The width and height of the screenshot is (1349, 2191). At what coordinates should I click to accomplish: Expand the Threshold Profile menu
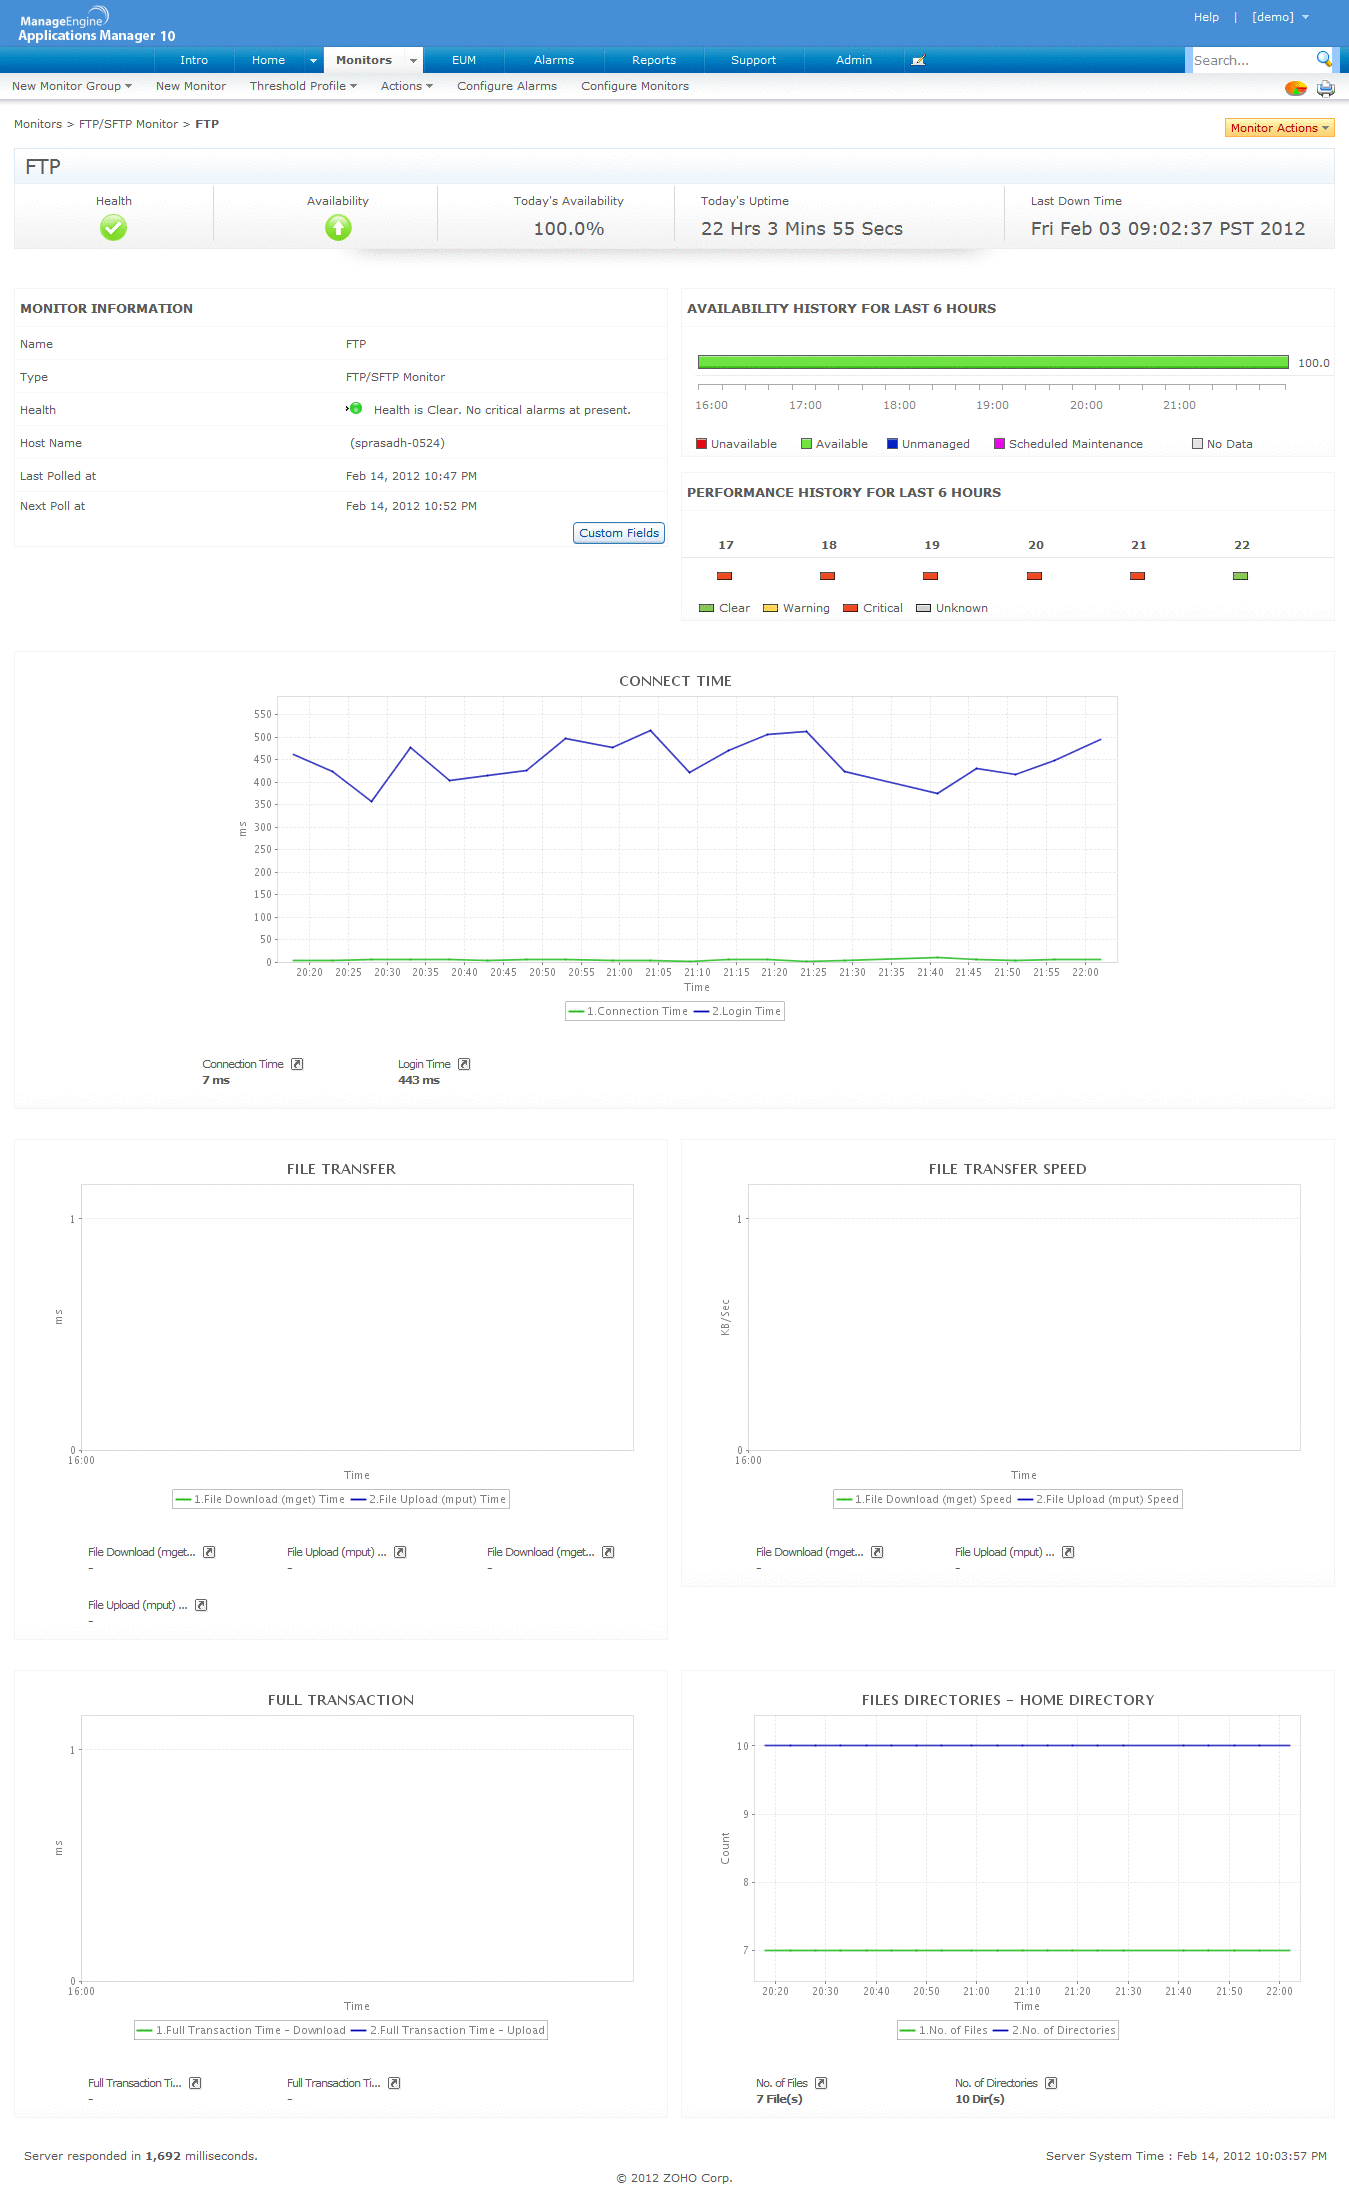(303, 86)
